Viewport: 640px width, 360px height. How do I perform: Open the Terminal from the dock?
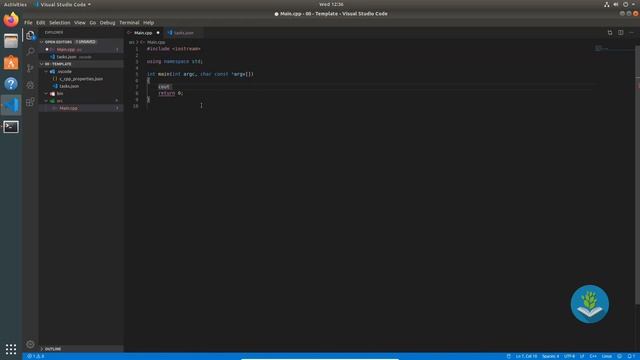(x=11, y=127)
